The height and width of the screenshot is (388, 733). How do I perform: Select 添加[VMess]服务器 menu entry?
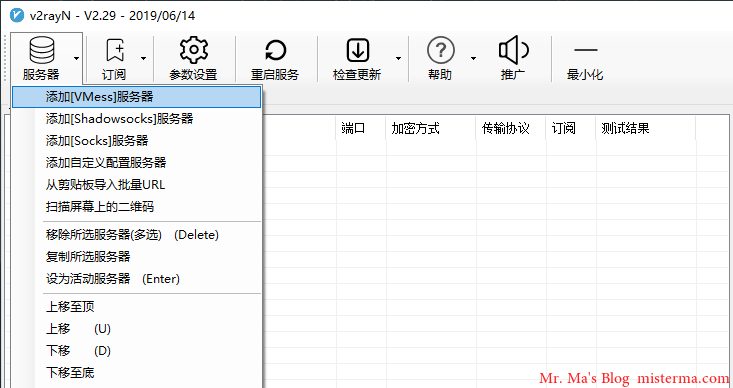coord(137,97)
